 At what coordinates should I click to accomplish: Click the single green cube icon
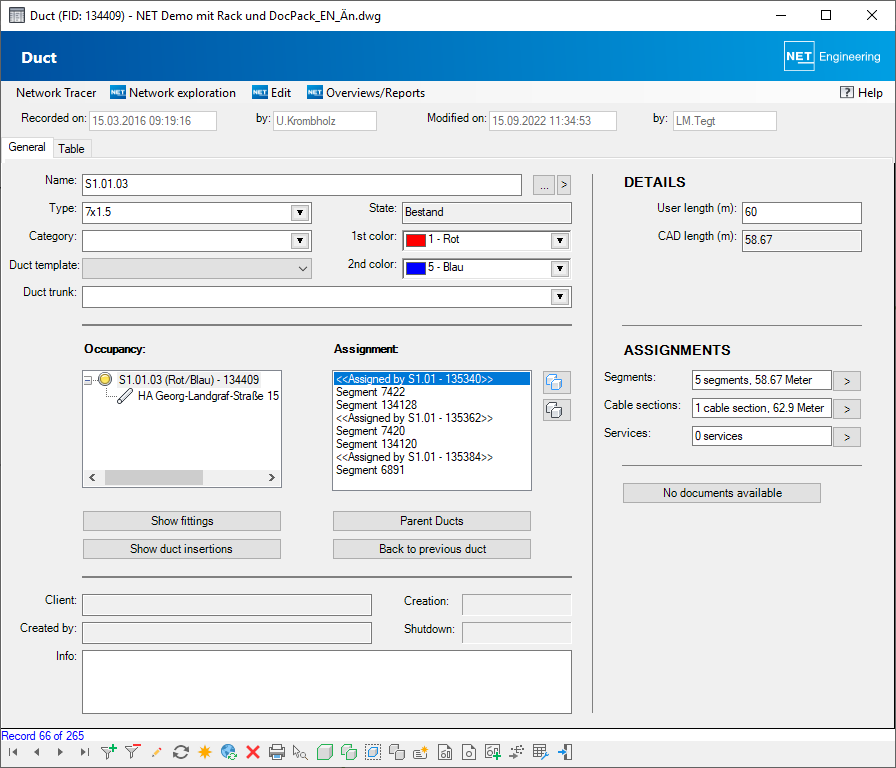(x=325, y=752)
